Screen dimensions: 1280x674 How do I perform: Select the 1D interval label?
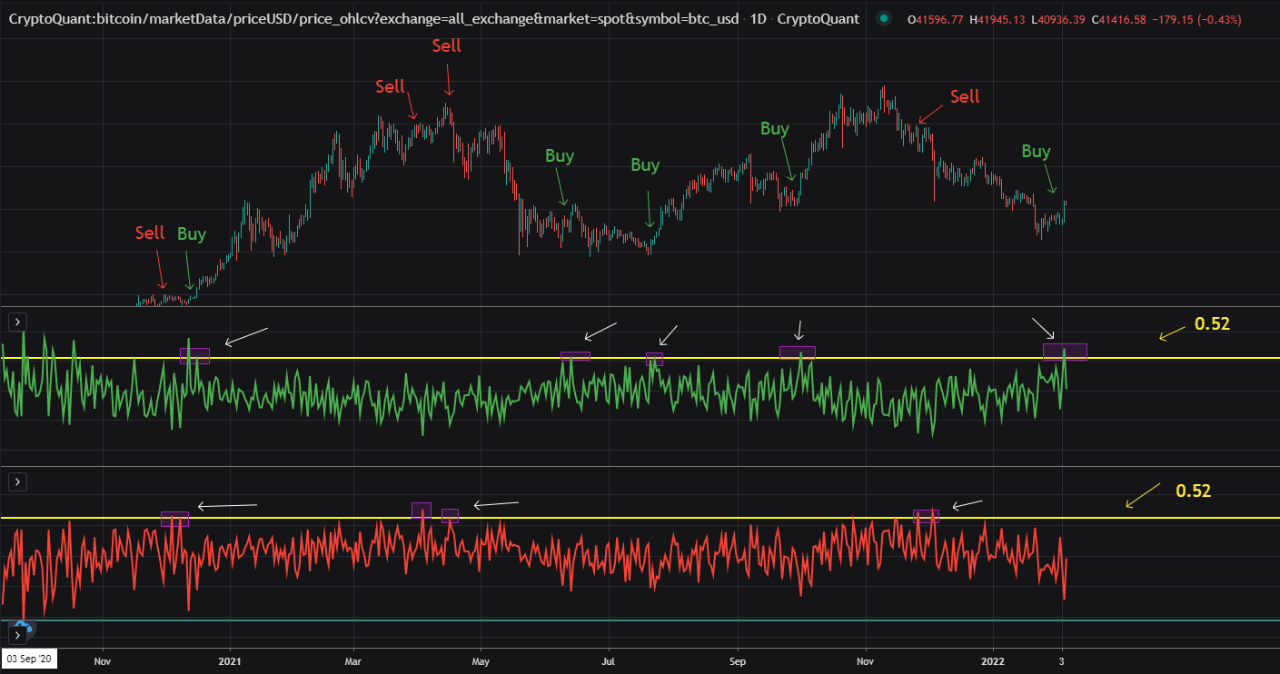[759, 19]
